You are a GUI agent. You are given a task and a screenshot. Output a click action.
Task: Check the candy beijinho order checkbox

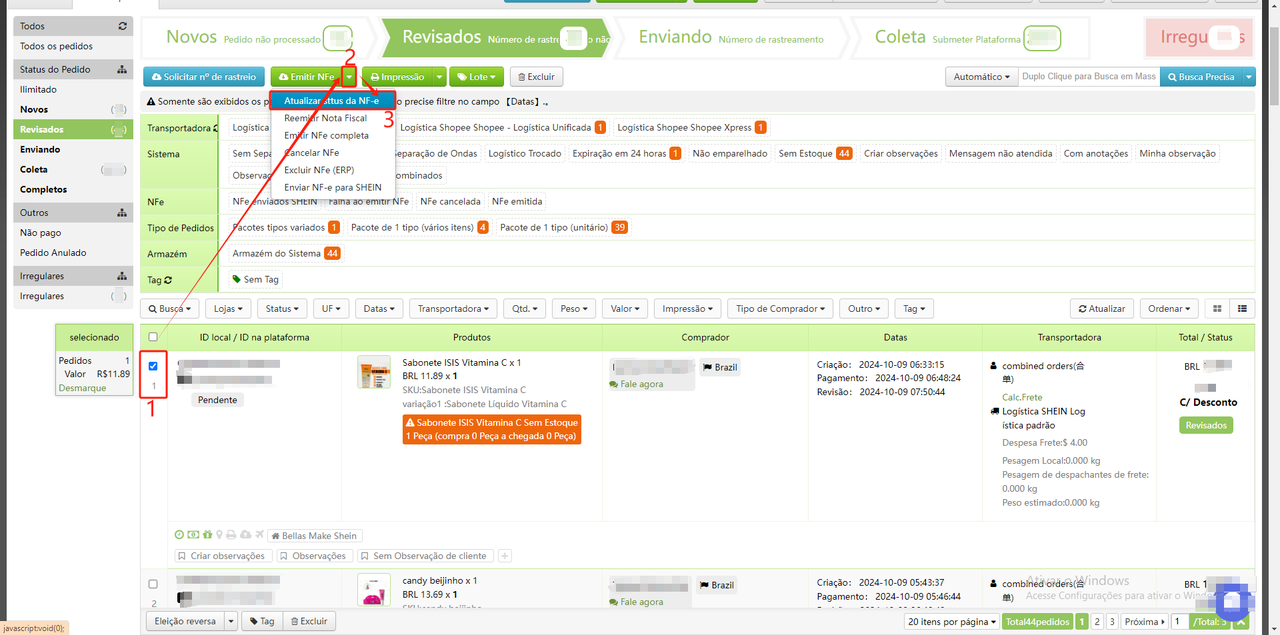[152, 584]
